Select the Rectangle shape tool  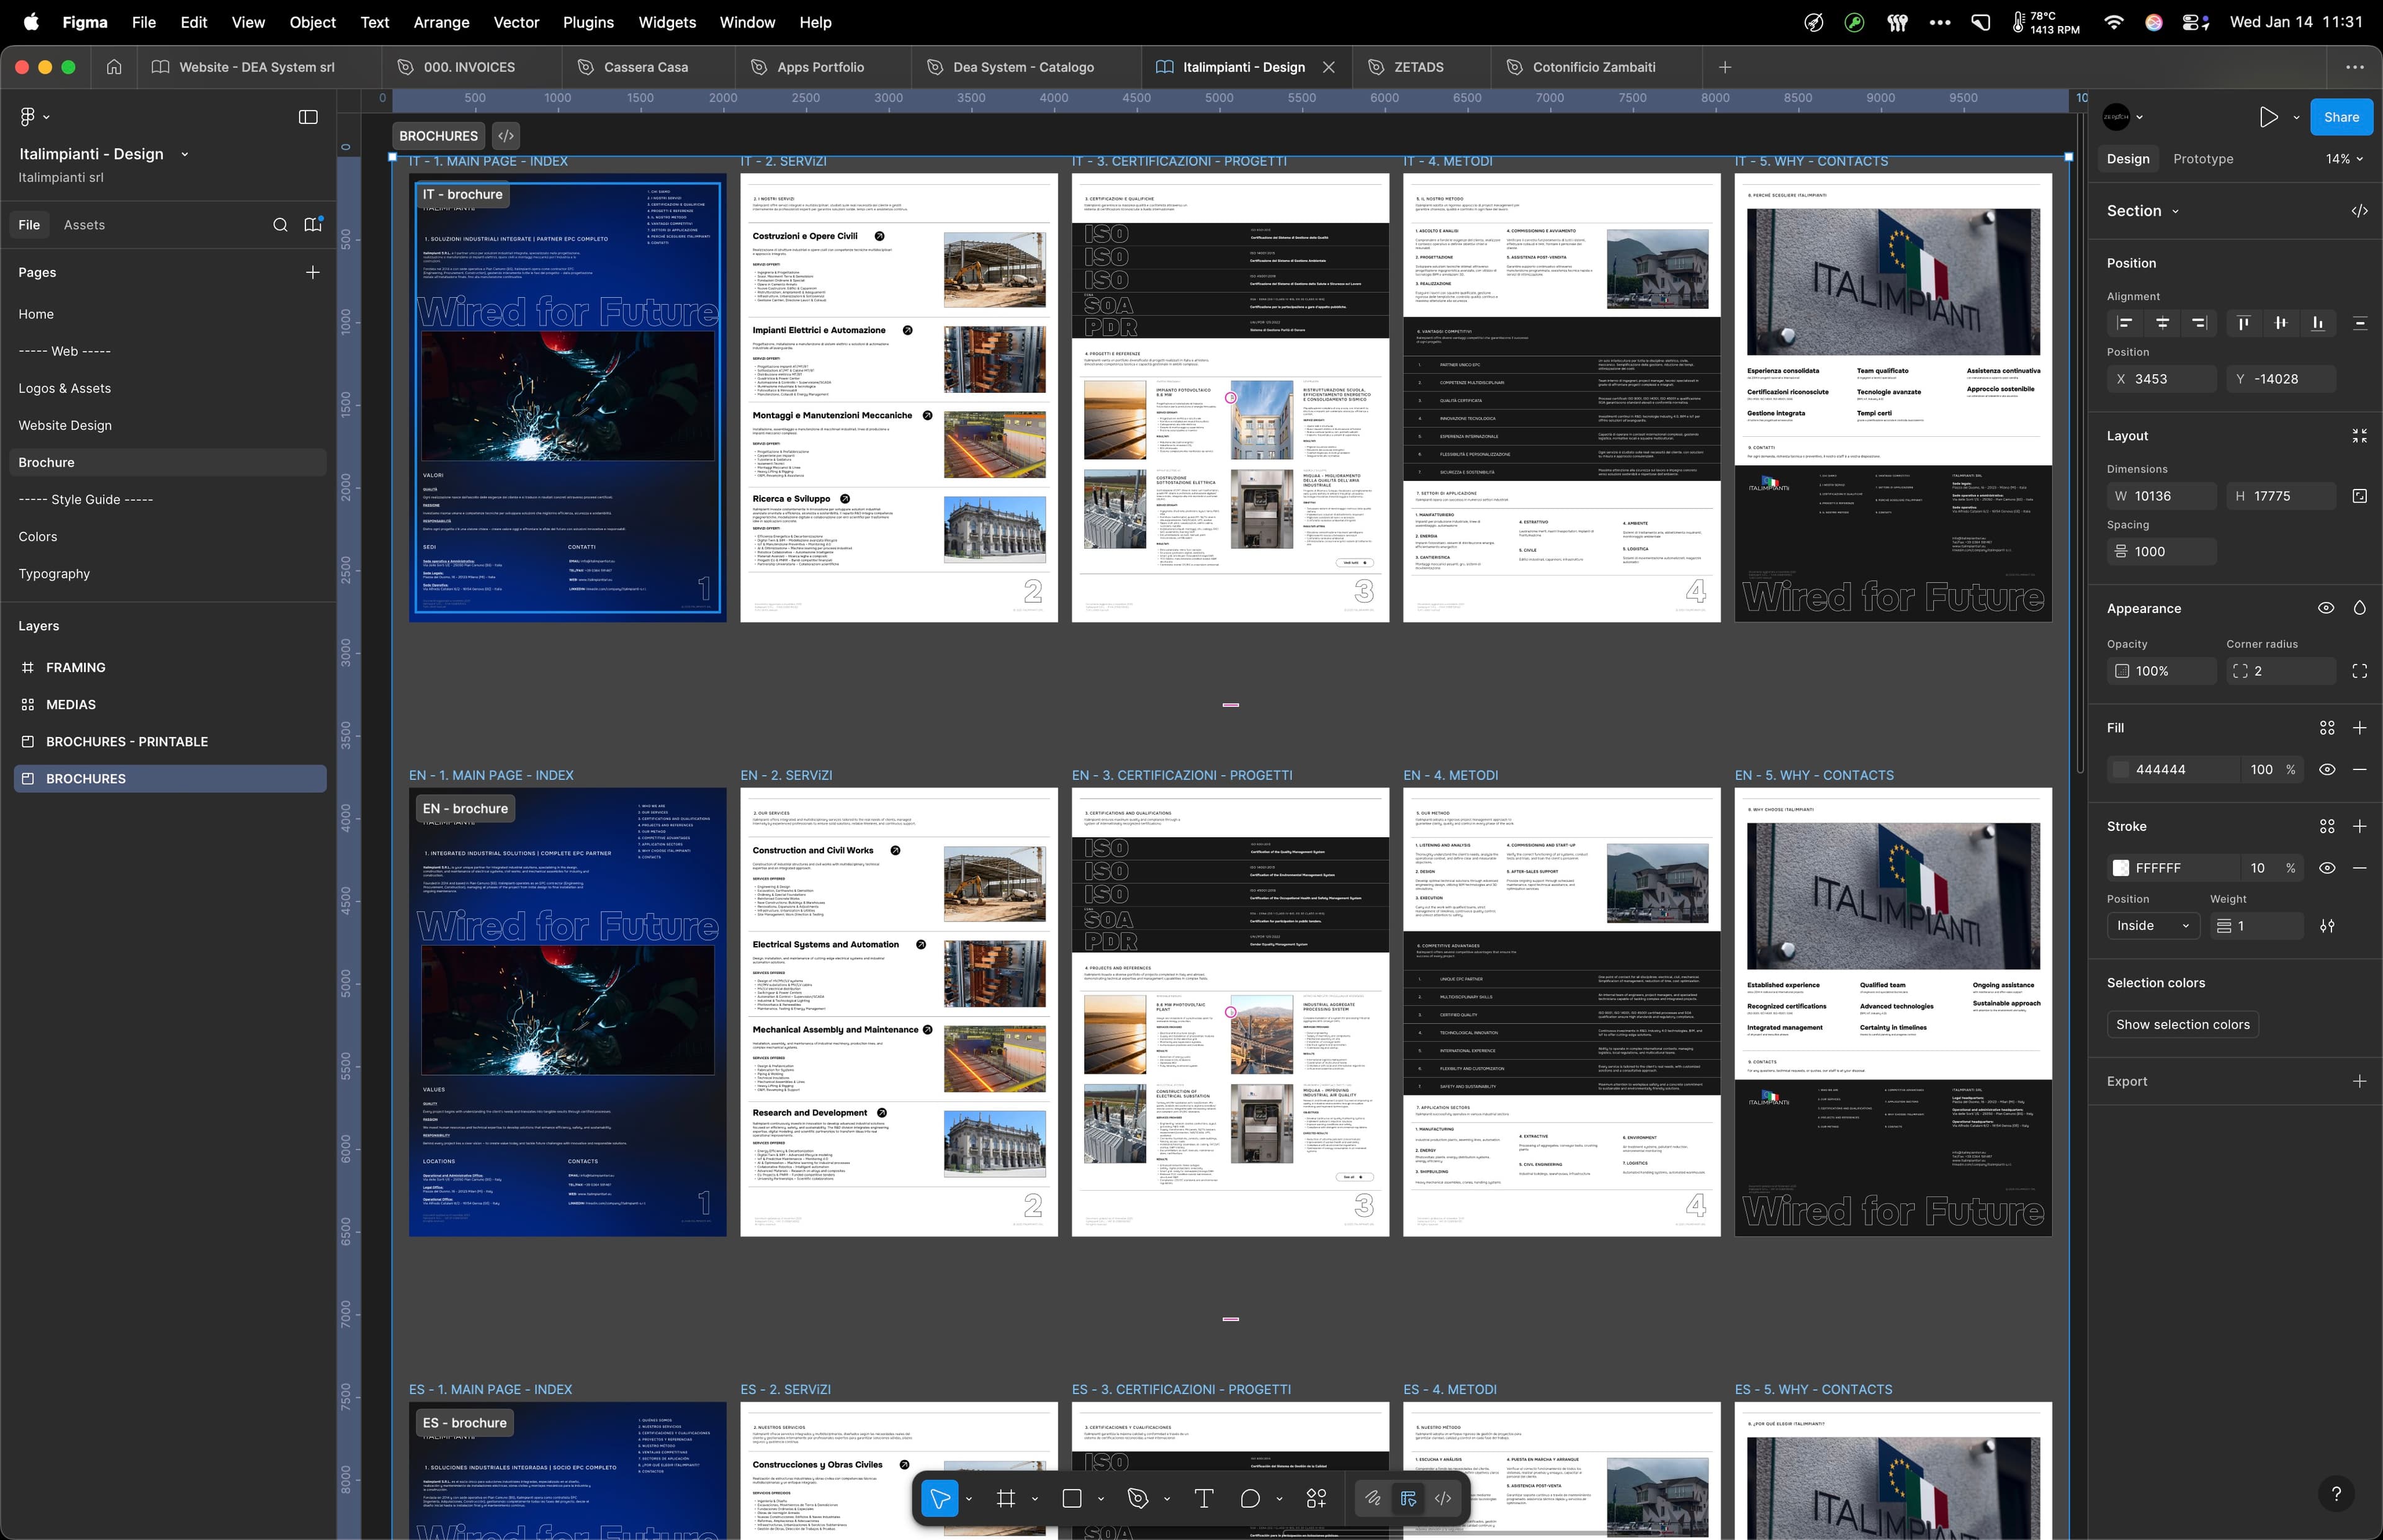(x=1072, y=1498)
